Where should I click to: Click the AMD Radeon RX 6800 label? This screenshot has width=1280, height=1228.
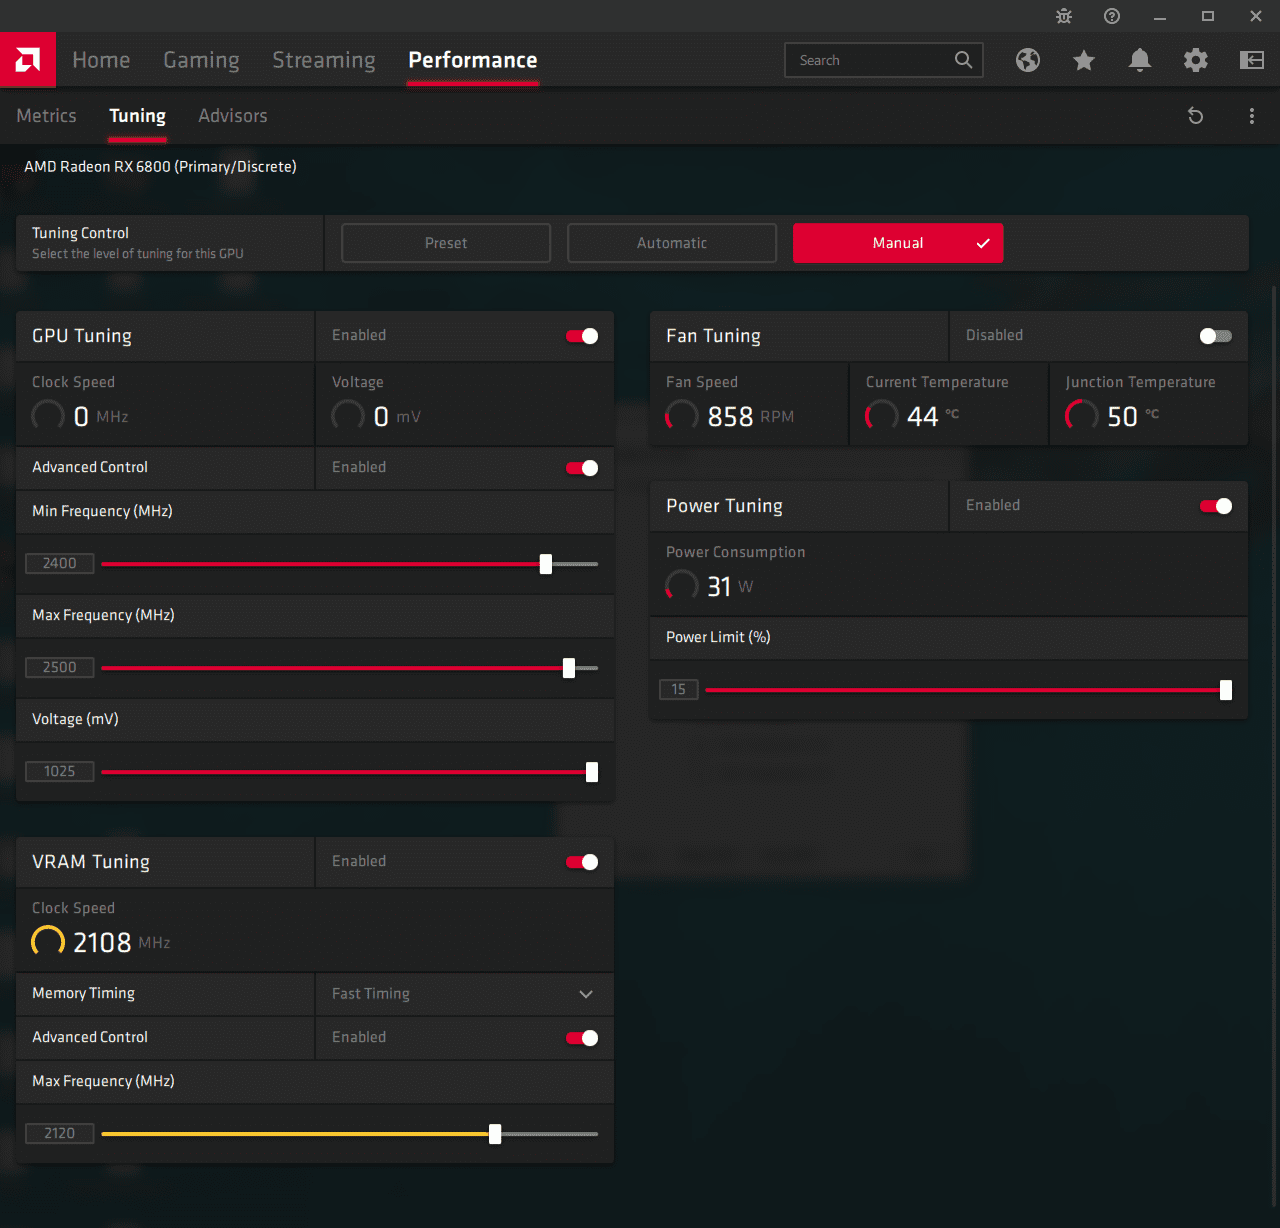tap(160, 167)
